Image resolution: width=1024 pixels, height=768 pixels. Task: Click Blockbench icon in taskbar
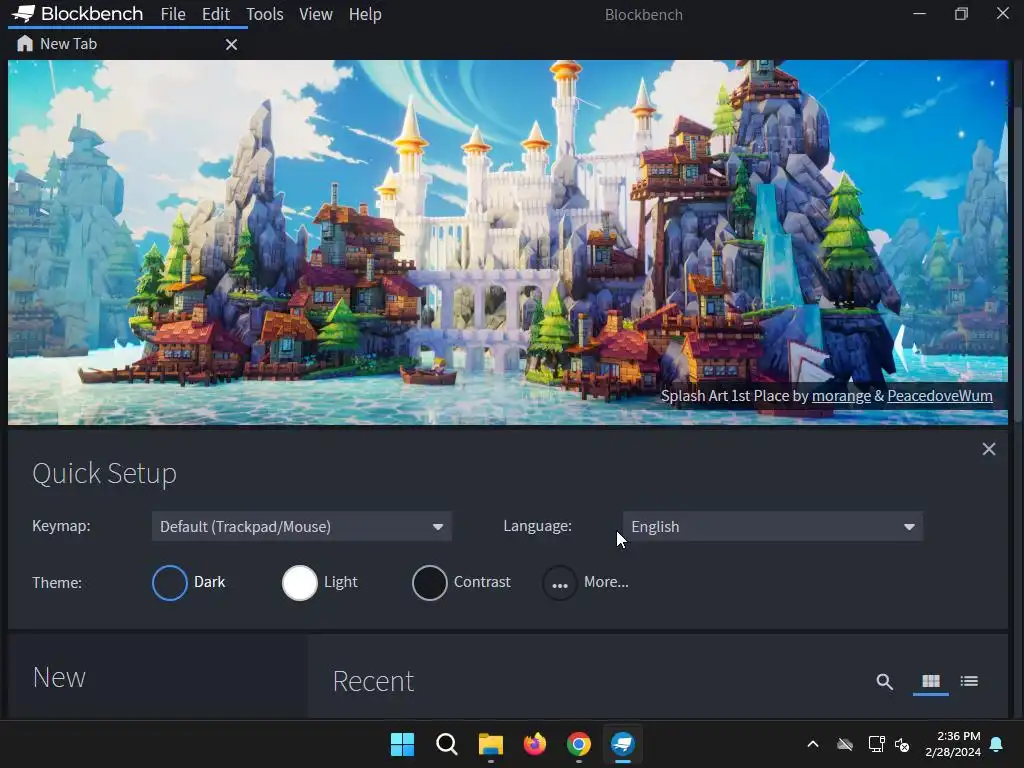623,744
